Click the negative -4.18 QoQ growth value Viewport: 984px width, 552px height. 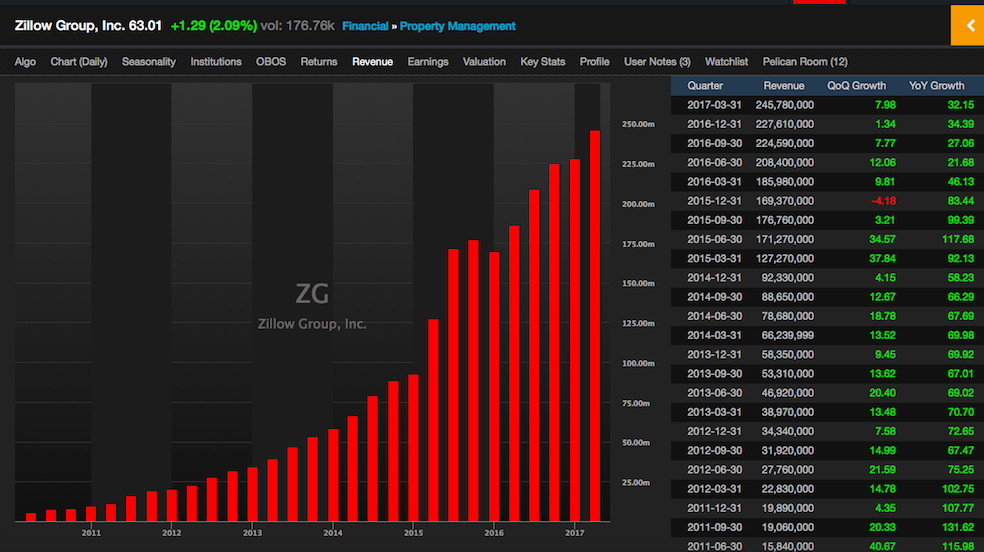click(883, 201)
